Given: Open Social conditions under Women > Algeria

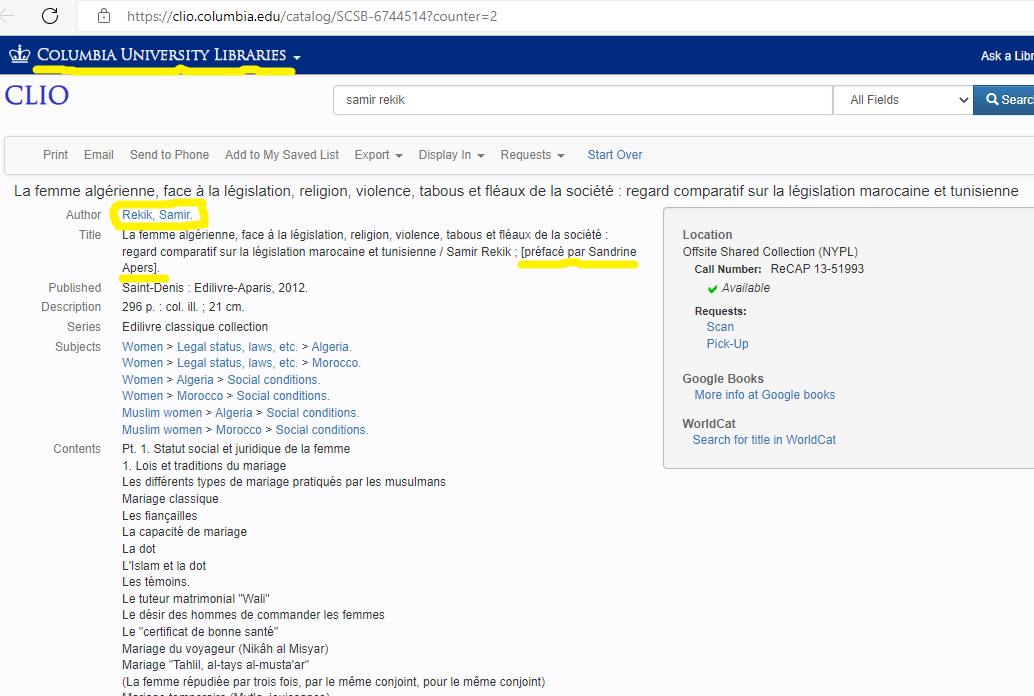Looking at the screenshot, I should (274, 379).
